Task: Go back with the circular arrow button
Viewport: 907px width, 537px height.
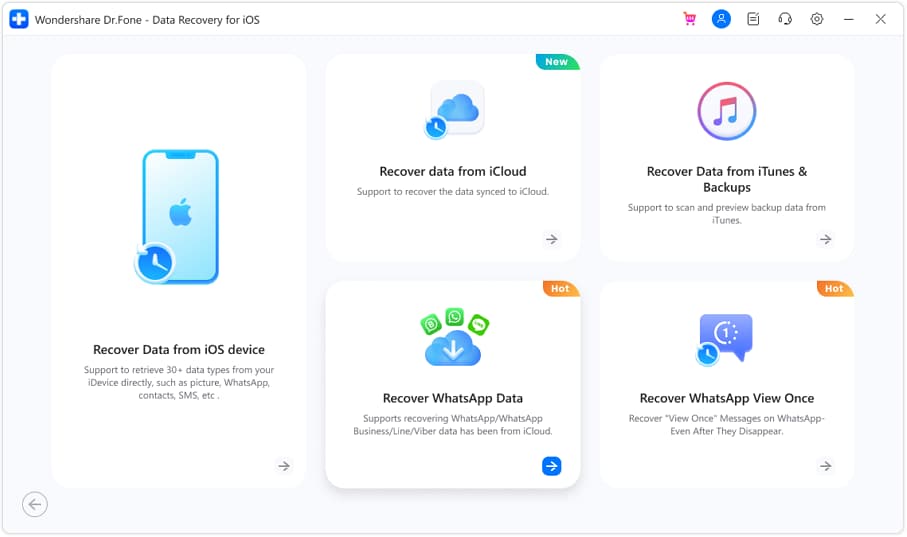Action: (35, 505)
